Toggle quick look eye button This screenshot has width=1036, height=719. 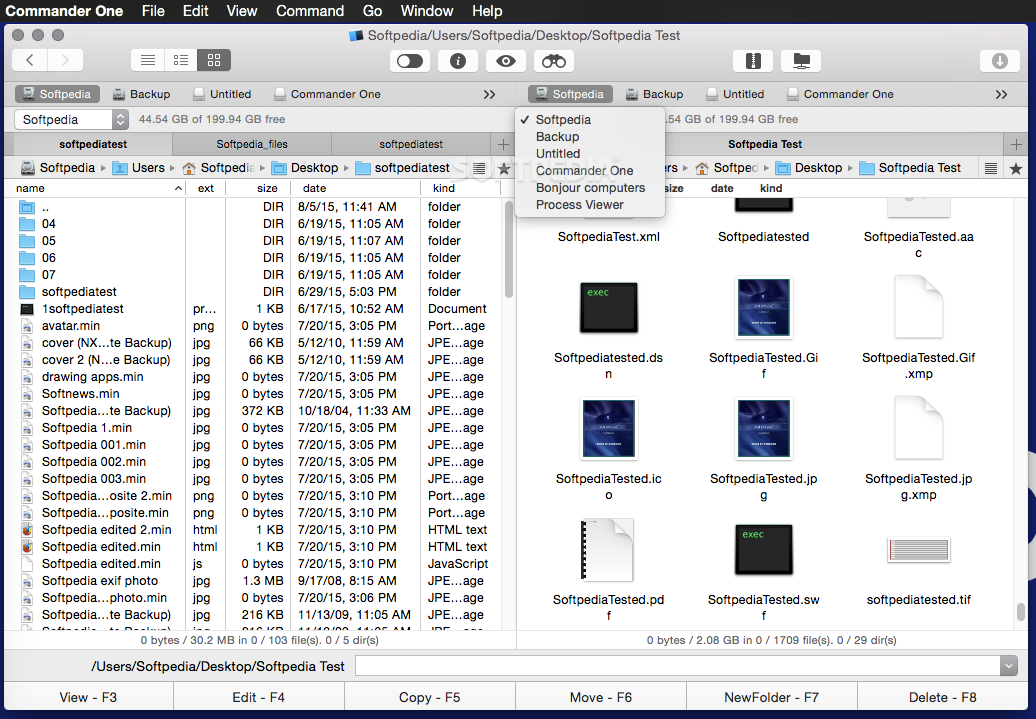pyautogui.click(x=506, y=61)
